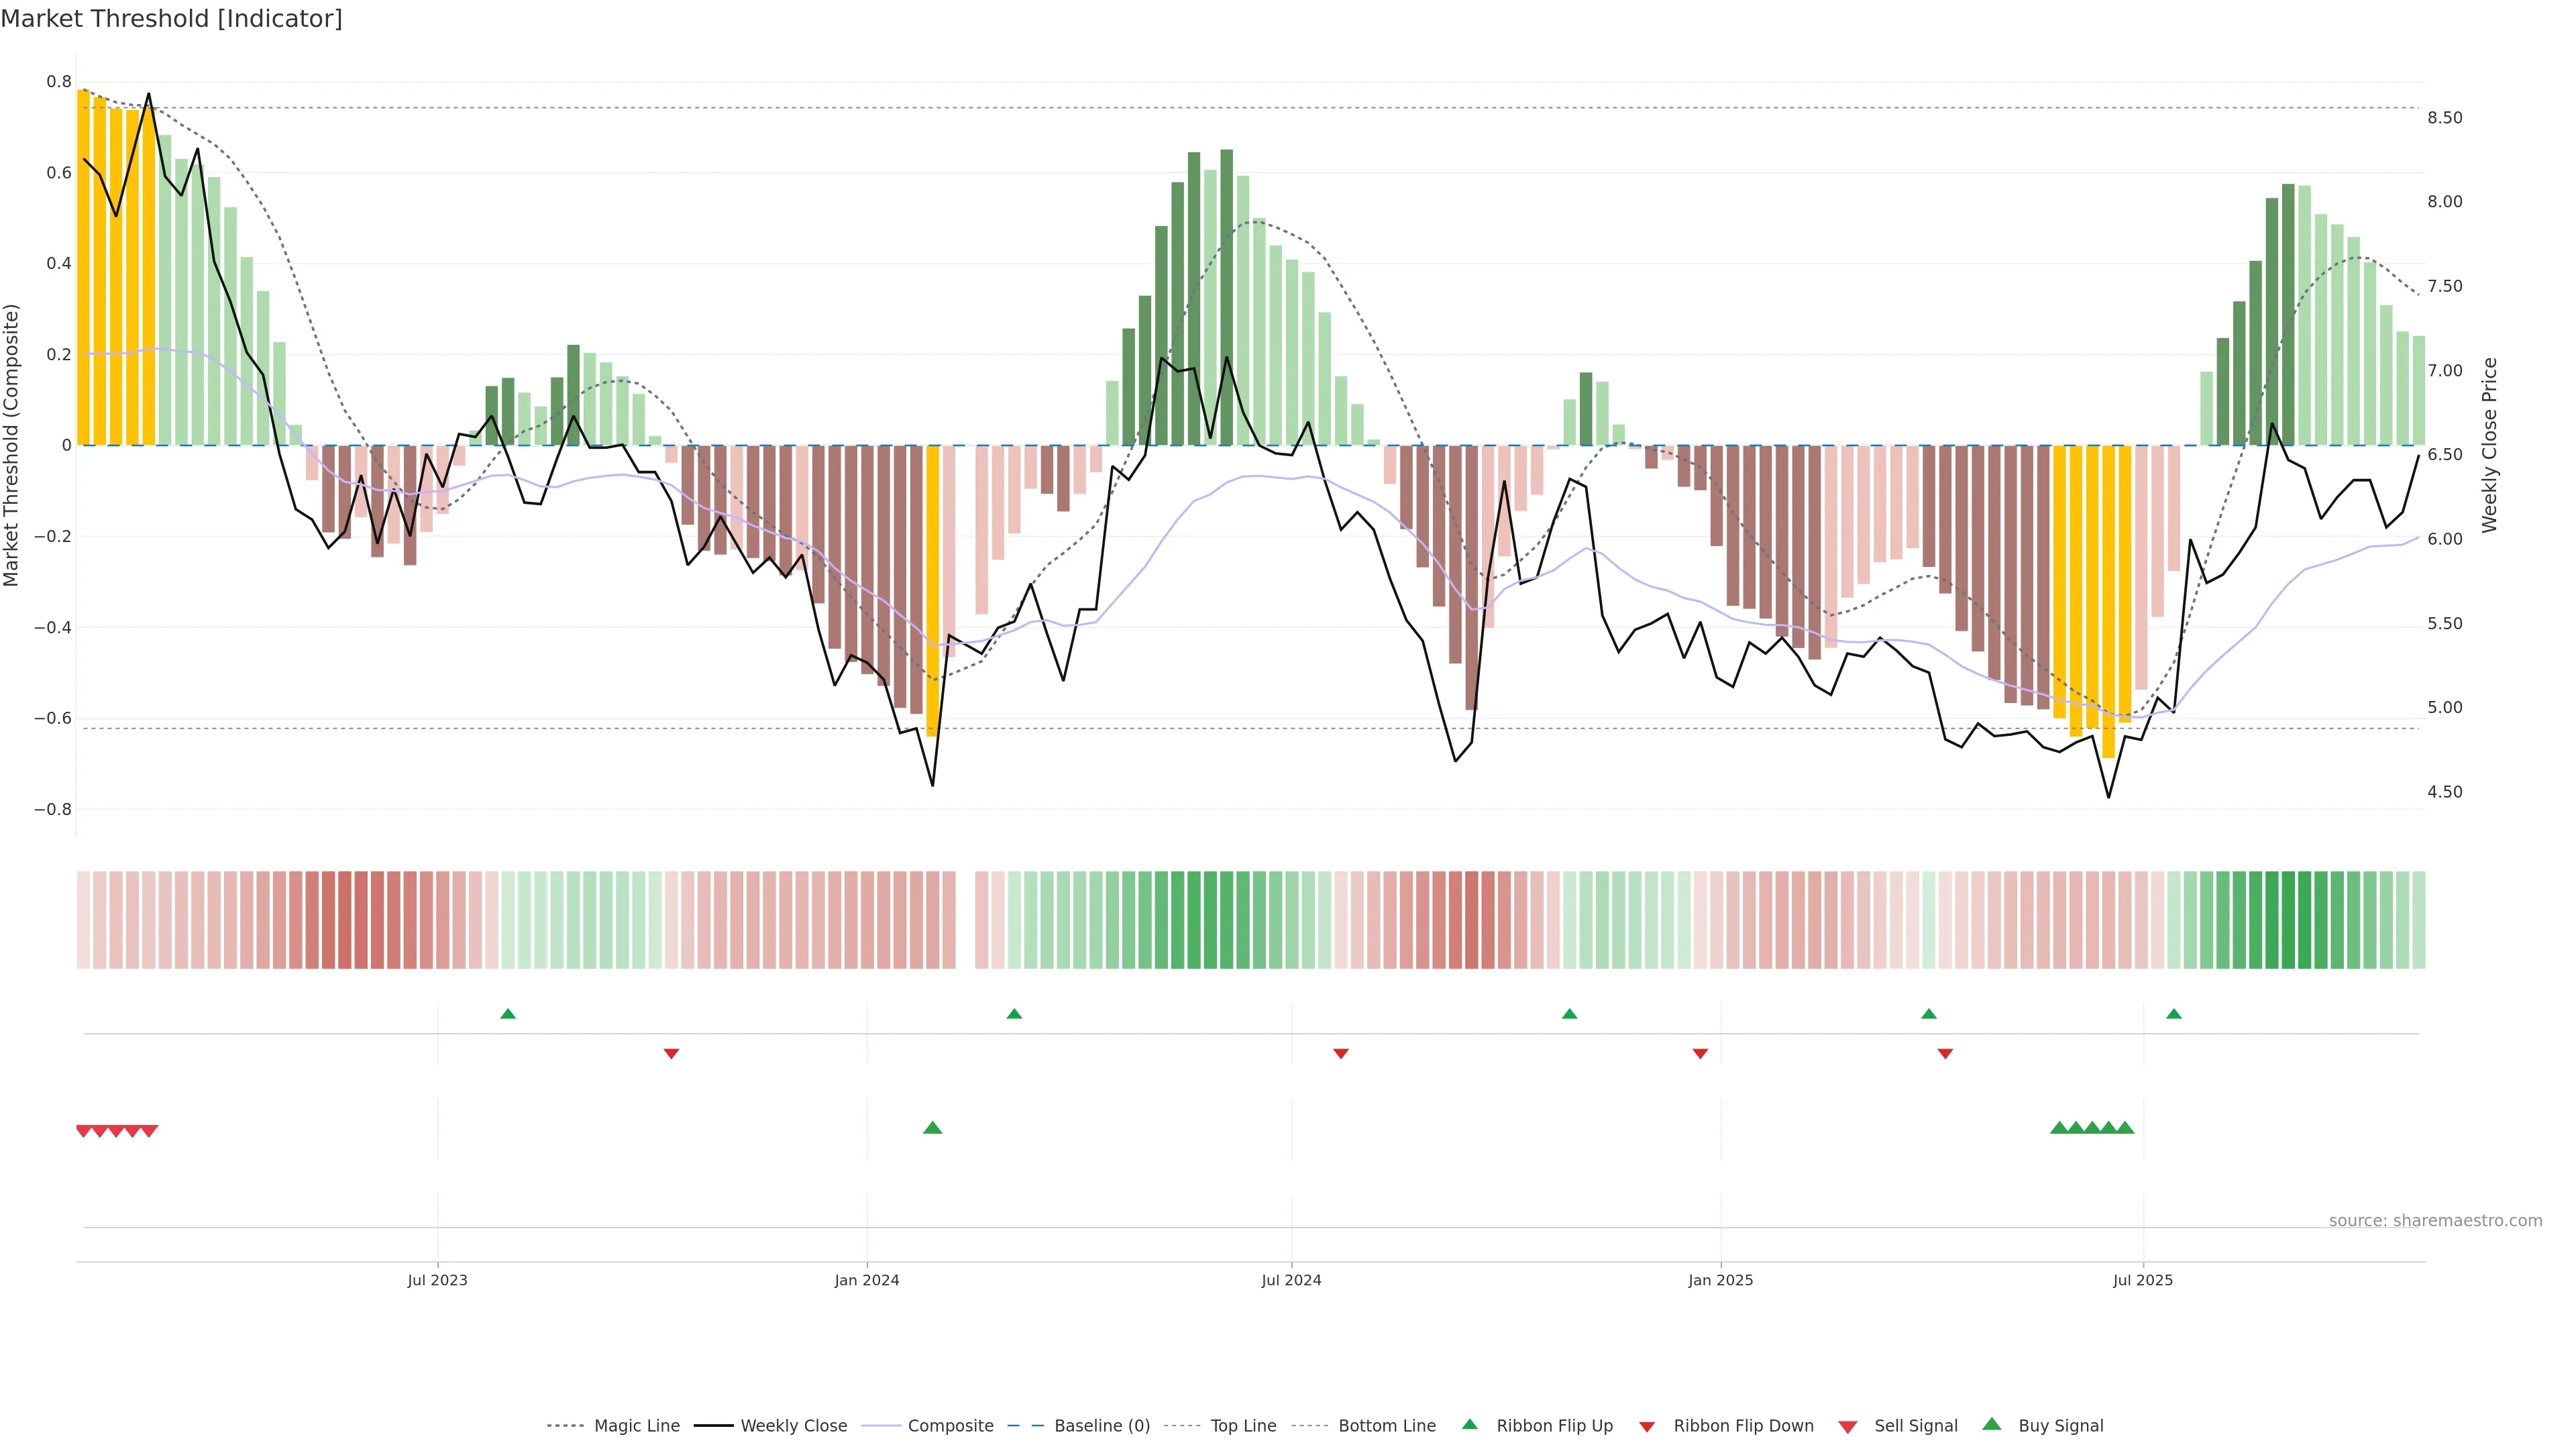Viewport: 2576px width, 1449px height.
Task: Click the lone buy signal marker after Jan 2024
Action: tap(932, 1128)
